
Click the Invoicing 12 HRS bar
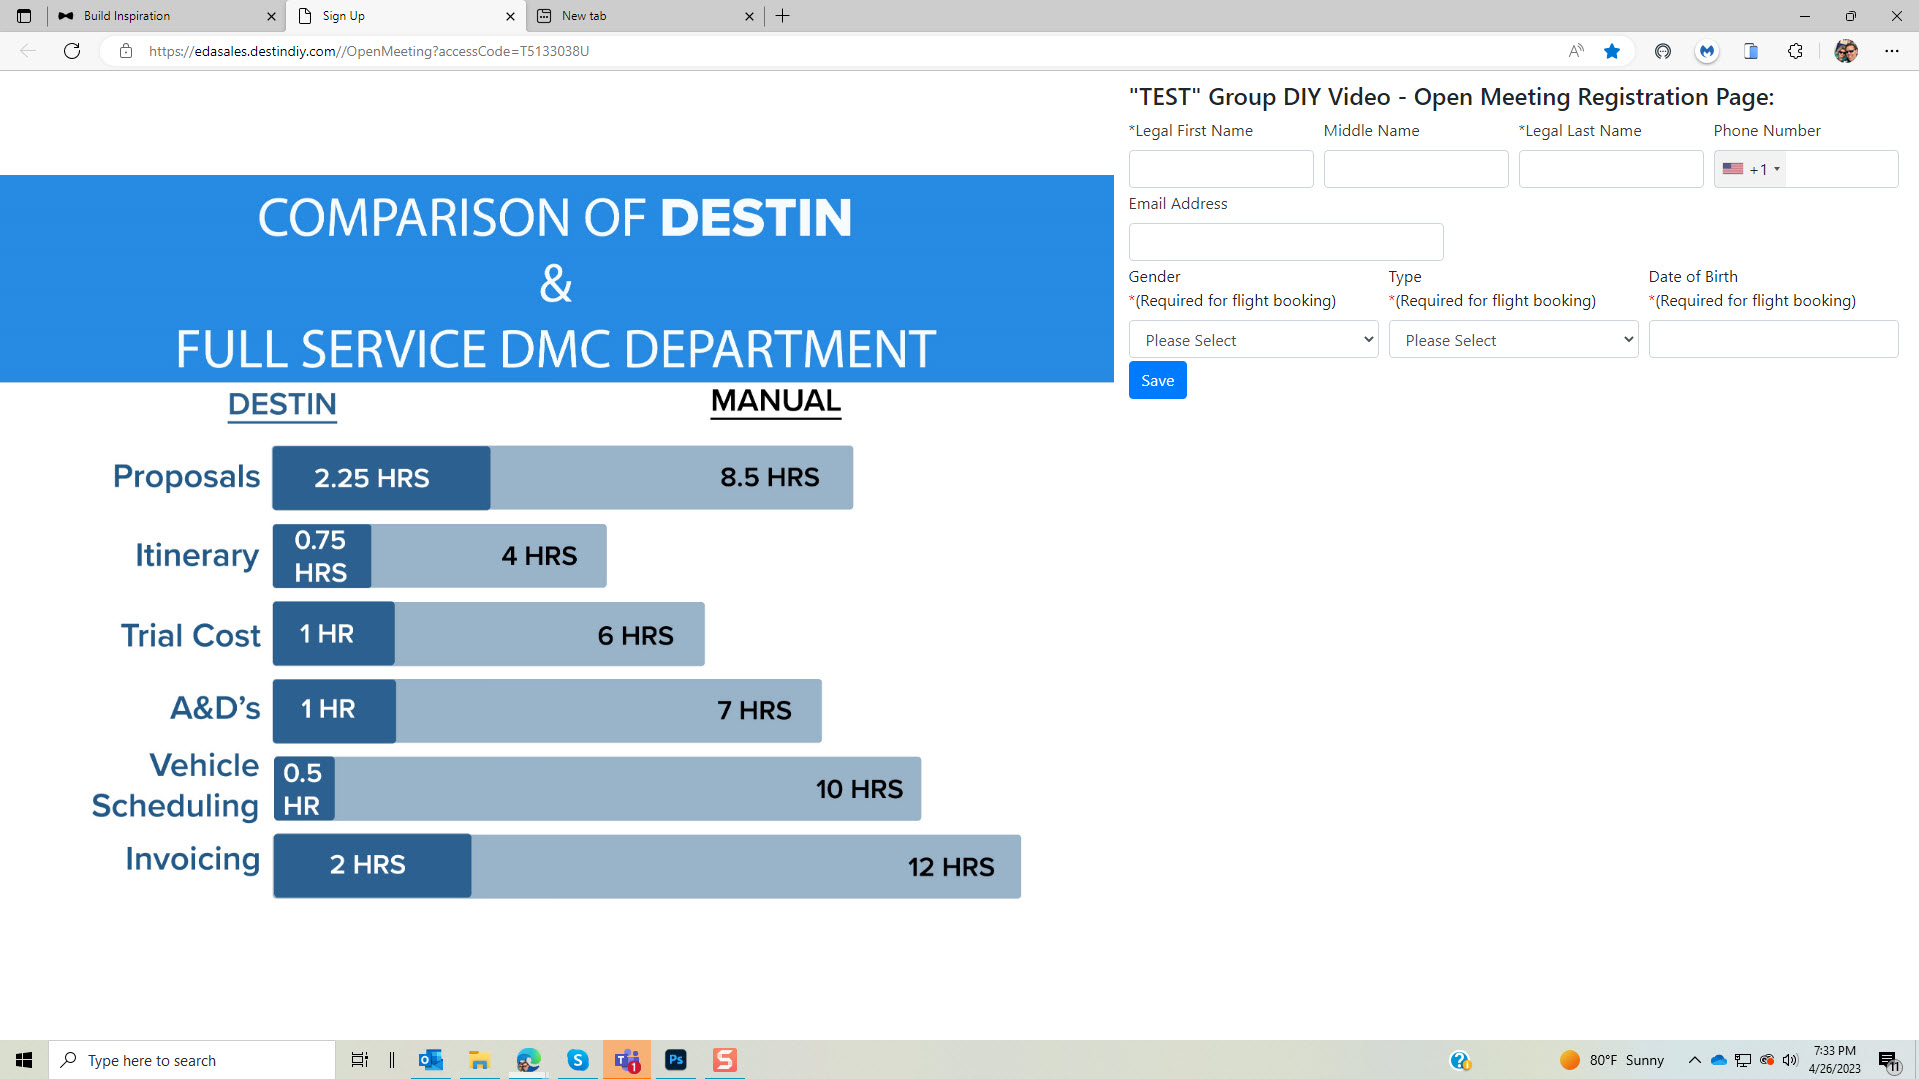coord(746,866)
